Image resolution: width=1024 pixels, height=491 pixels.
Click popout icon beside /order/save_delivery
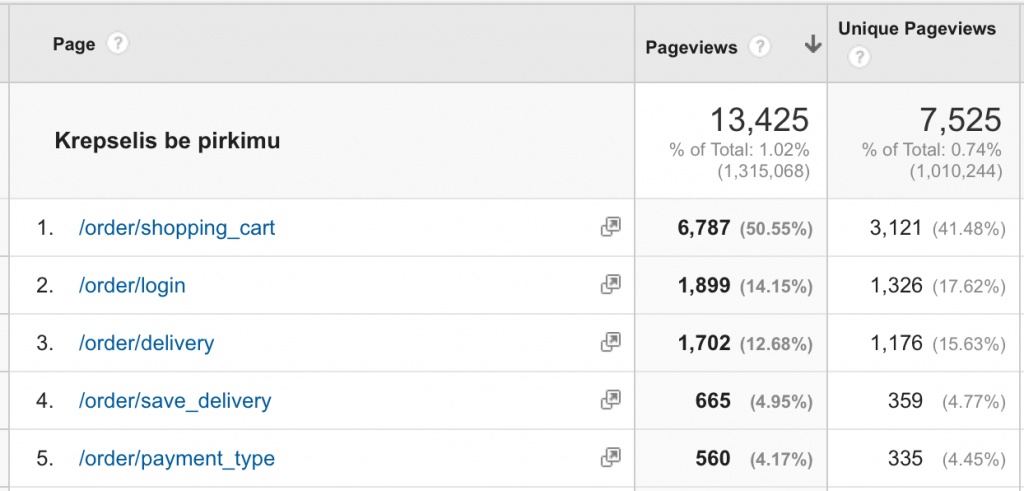(x=610, y=401)
